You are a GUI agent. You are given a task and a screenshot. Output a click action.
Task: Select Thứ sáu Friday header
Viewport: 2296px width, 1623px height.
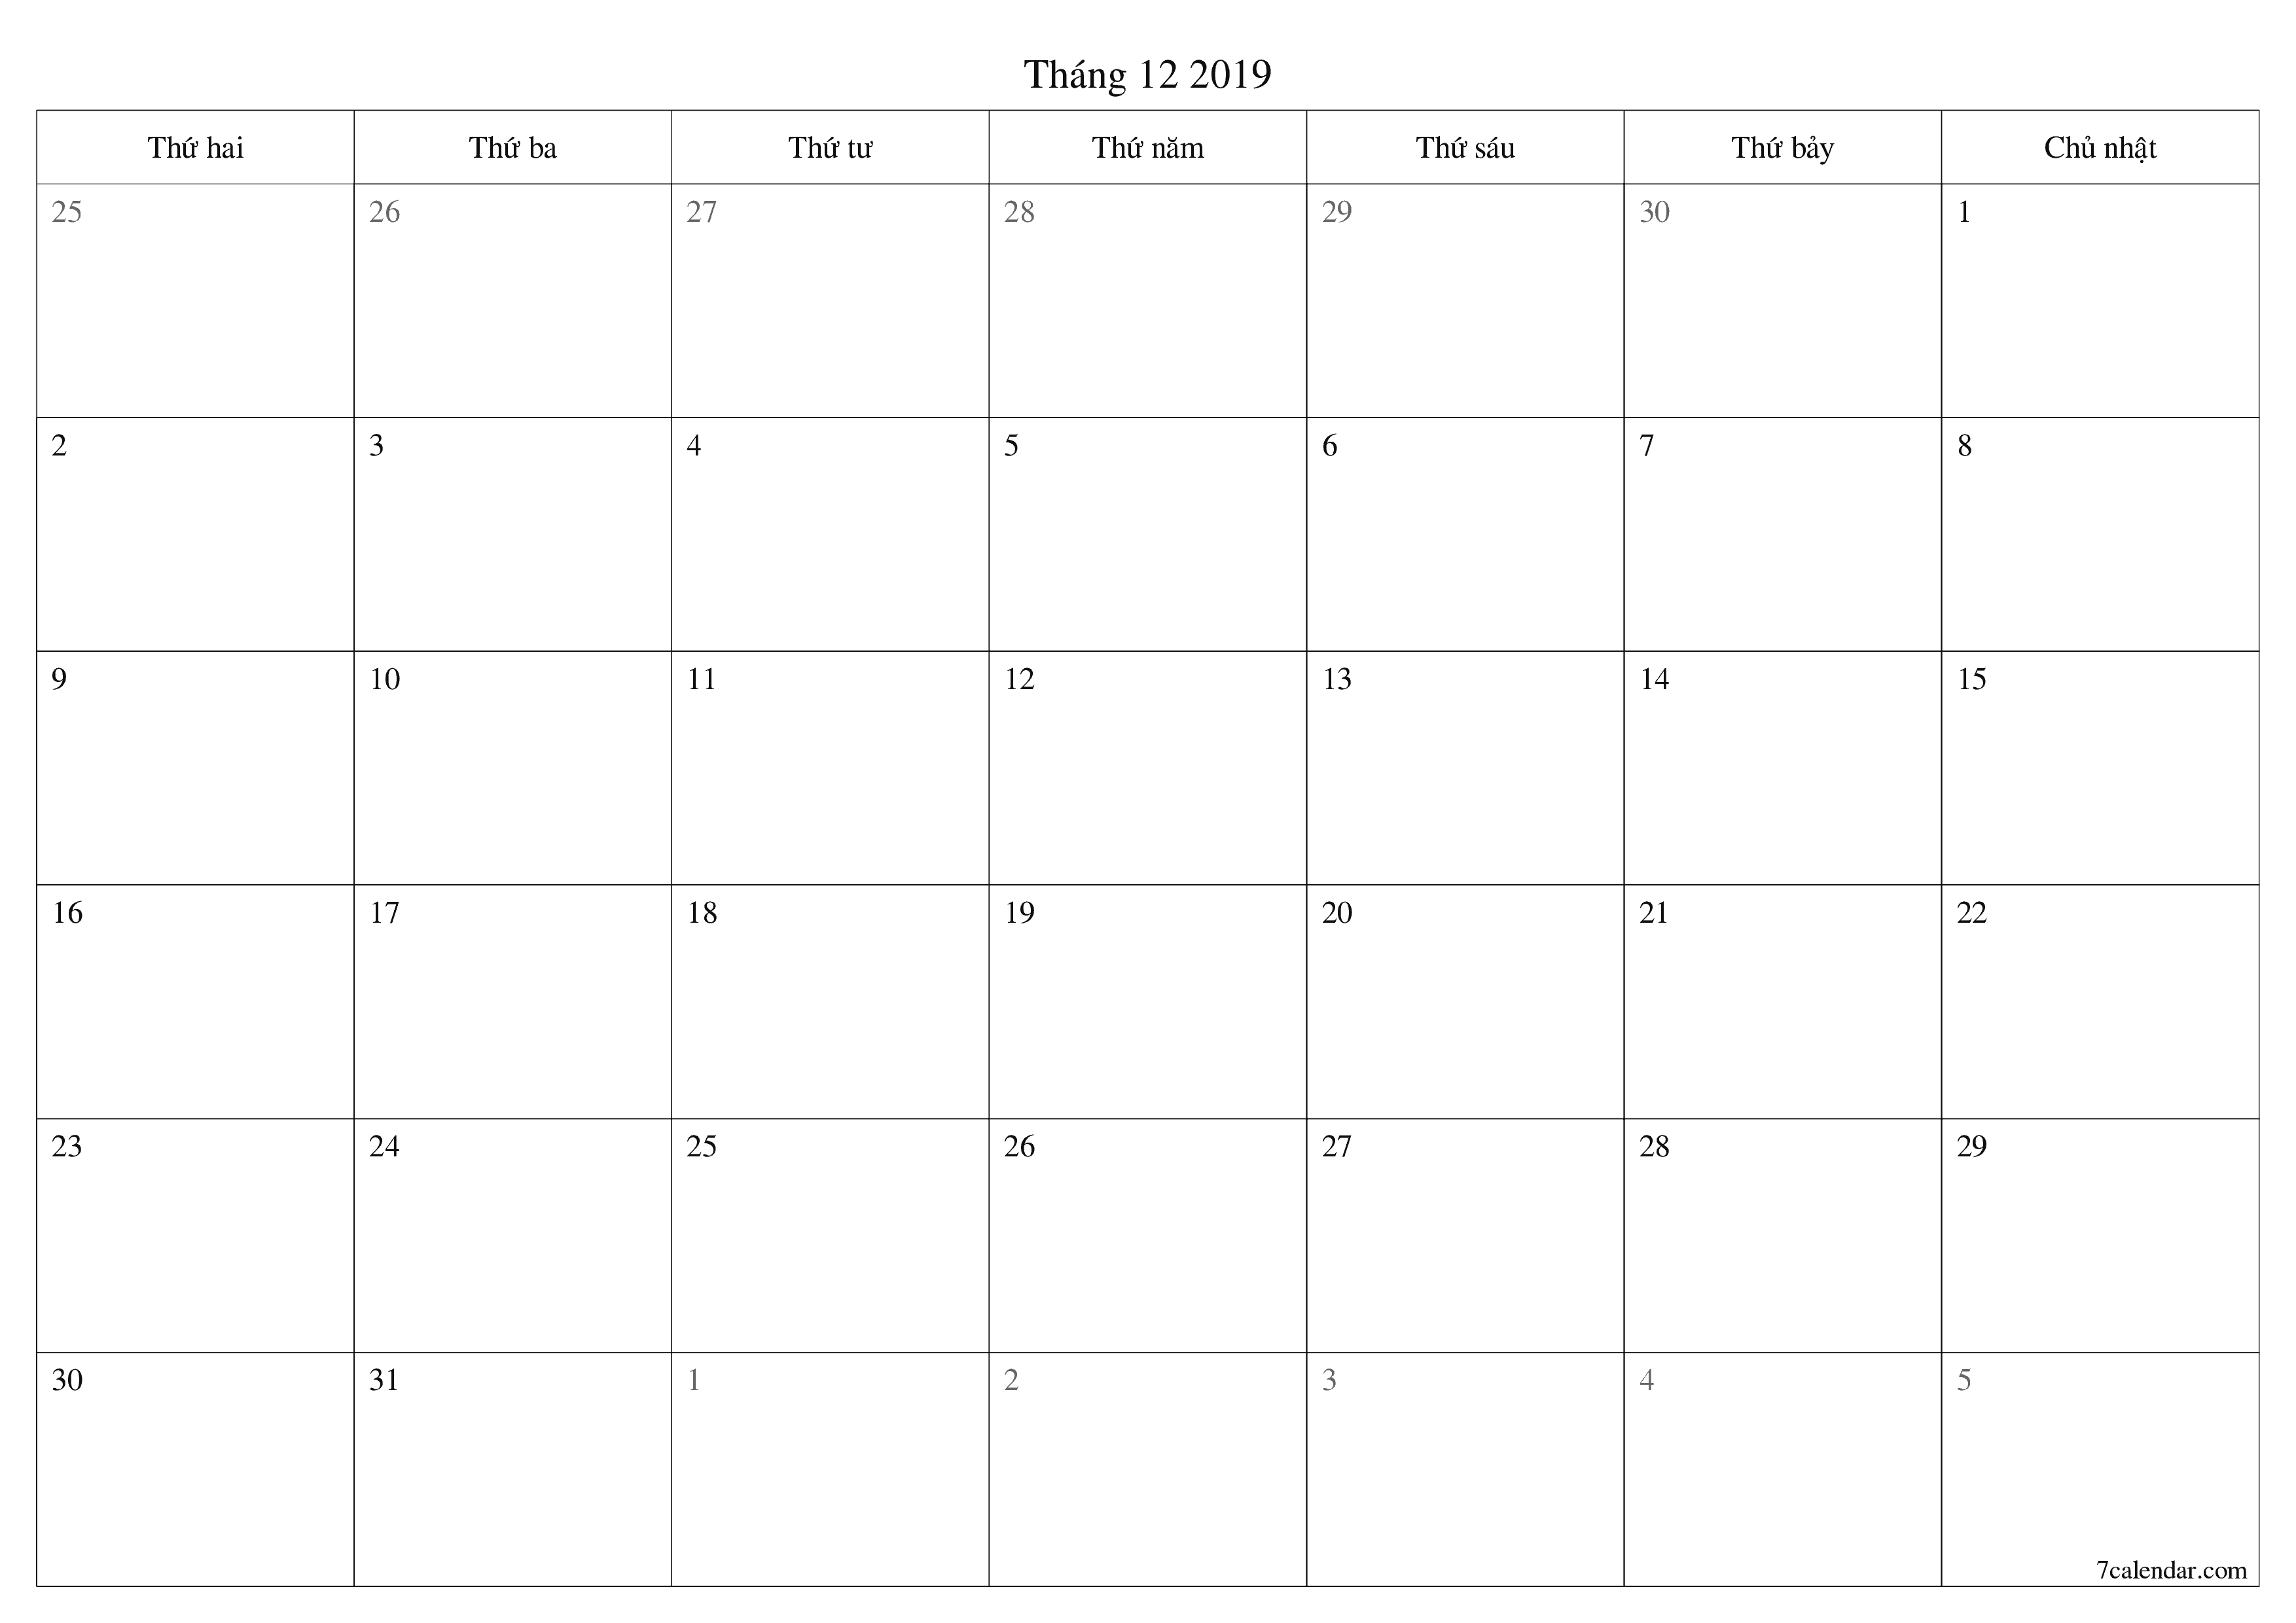pos(1469,141)
